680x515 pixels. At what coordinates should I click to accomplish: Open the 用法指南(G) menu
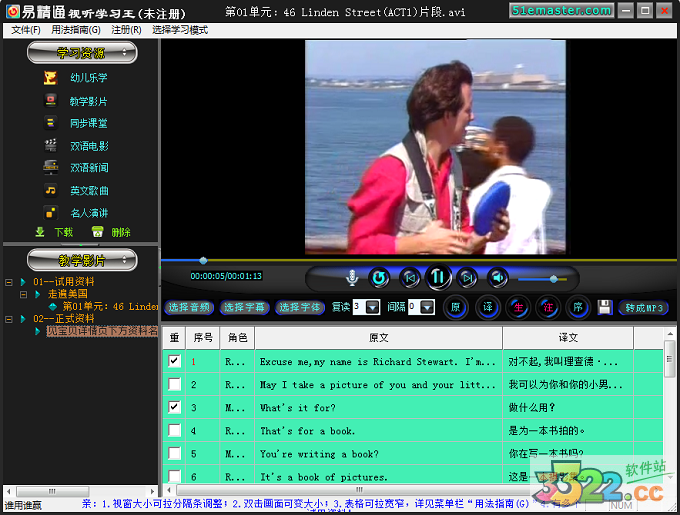pyautogui.click(x=75, y=30)
